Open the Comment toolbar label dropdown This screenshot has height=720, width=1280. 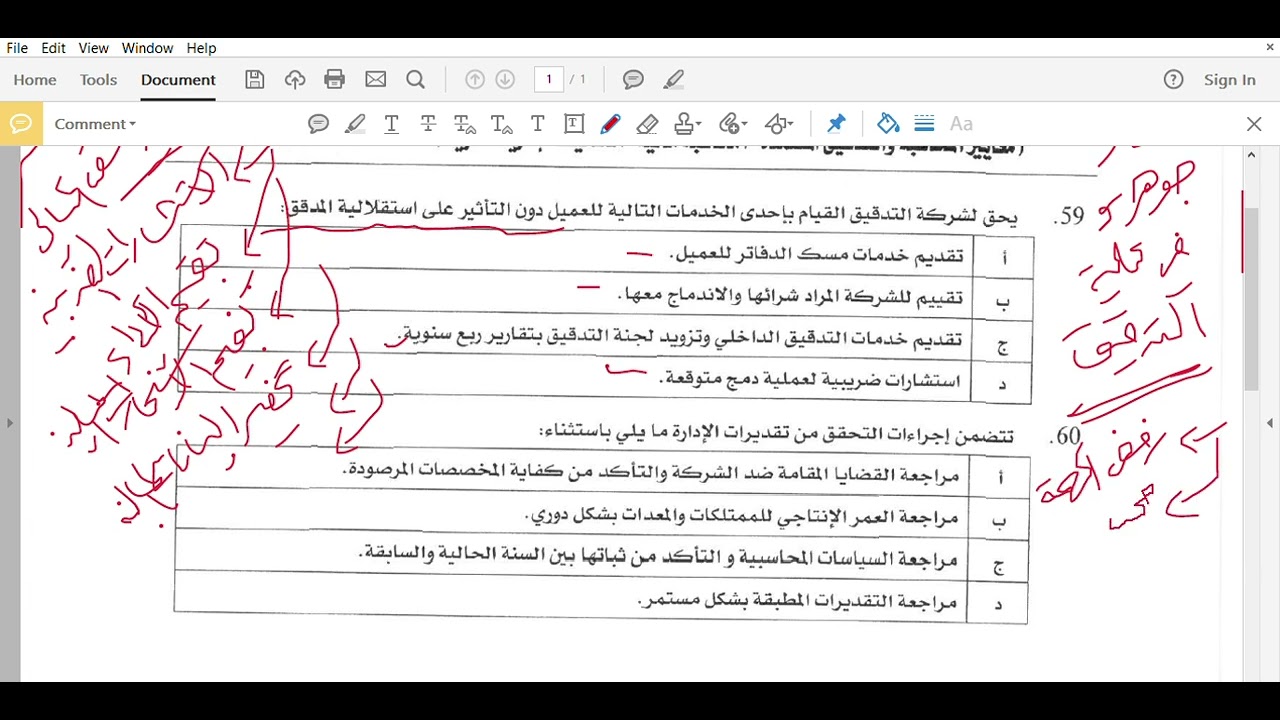point(95,124)
